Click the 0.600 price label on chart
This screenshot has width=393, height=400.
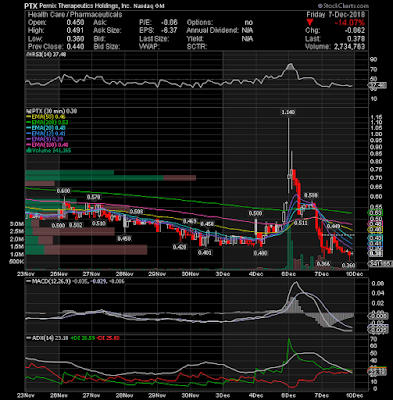63,191
